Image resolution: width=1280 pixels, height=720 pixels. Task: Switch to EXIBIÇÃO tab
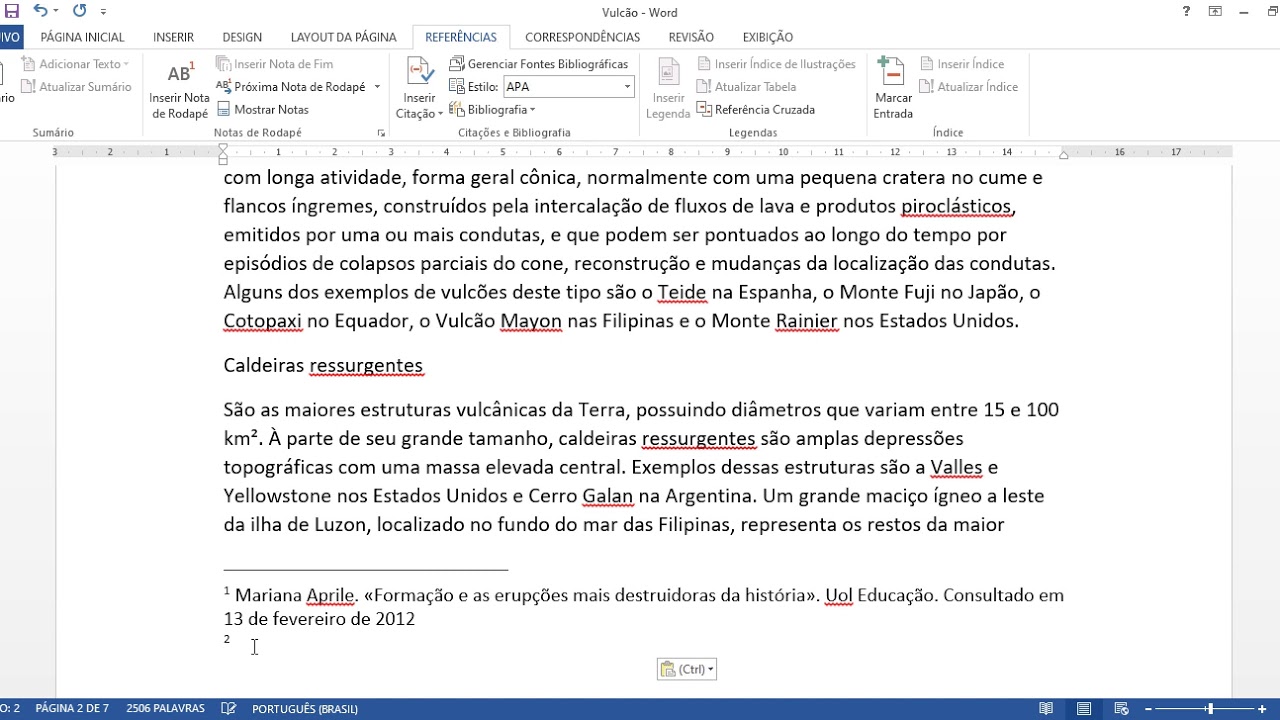[x=768, y=37]
